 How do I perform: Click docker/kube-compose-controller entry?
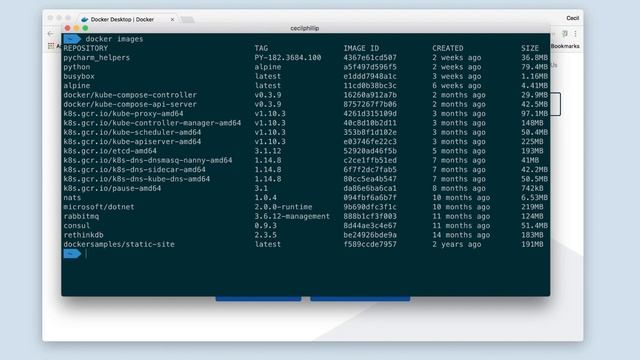tap(130, 95)
